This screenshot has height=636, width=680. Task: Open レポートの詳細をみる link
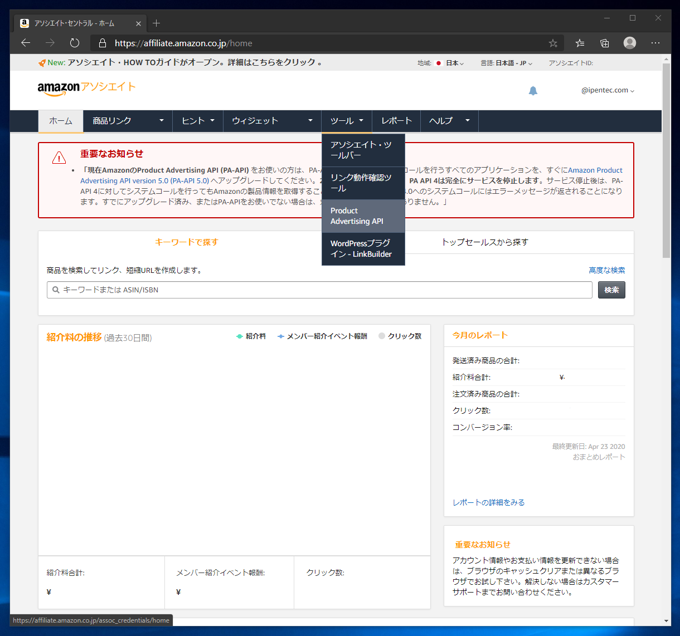488,502
